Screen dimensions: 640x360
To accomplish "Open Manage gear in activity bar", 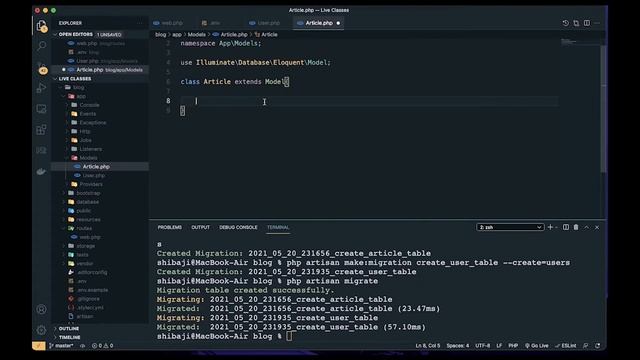I will coord(41,329).
